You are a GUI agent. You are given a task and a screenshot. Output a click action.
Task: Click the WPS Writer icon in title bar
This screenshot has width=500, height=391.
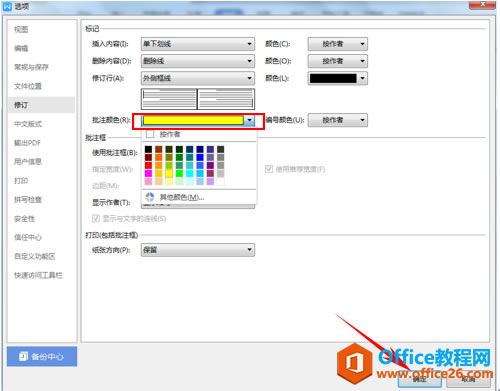pyautogui.click(x=7, y=6)
